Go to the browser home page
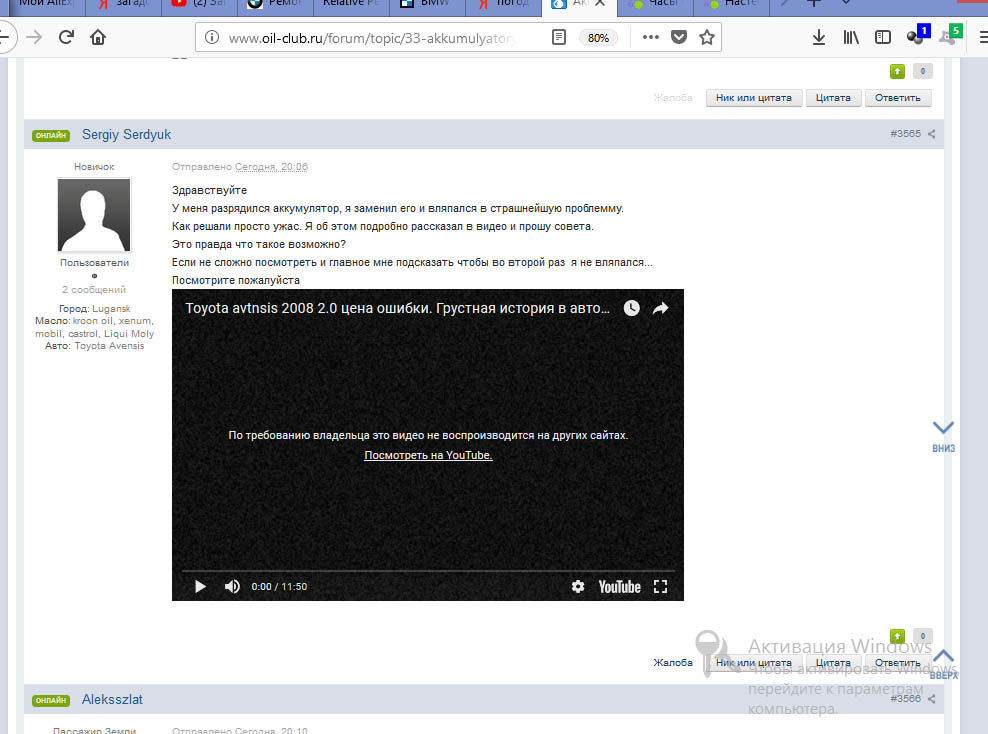 tap(98, 37)
